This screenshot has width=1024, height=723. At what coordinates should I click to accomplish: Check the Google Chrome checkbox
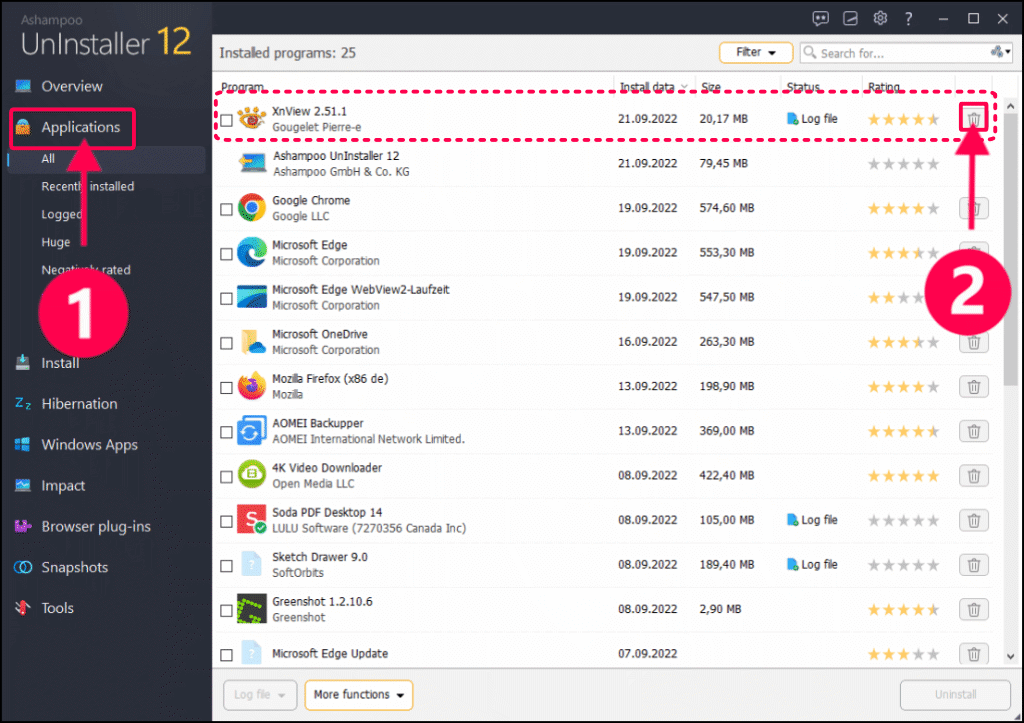(227, 210)
